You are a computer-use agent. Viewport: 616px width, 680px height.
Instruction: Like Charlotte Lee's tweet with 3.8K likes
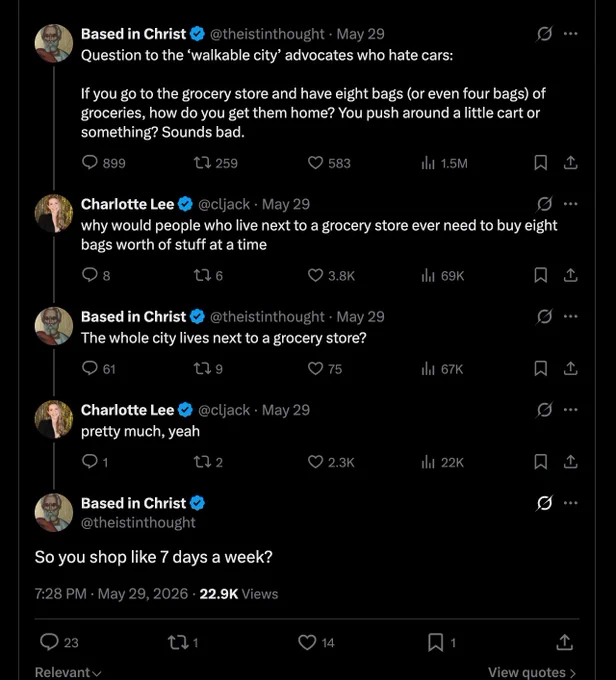tap(331, 275)
